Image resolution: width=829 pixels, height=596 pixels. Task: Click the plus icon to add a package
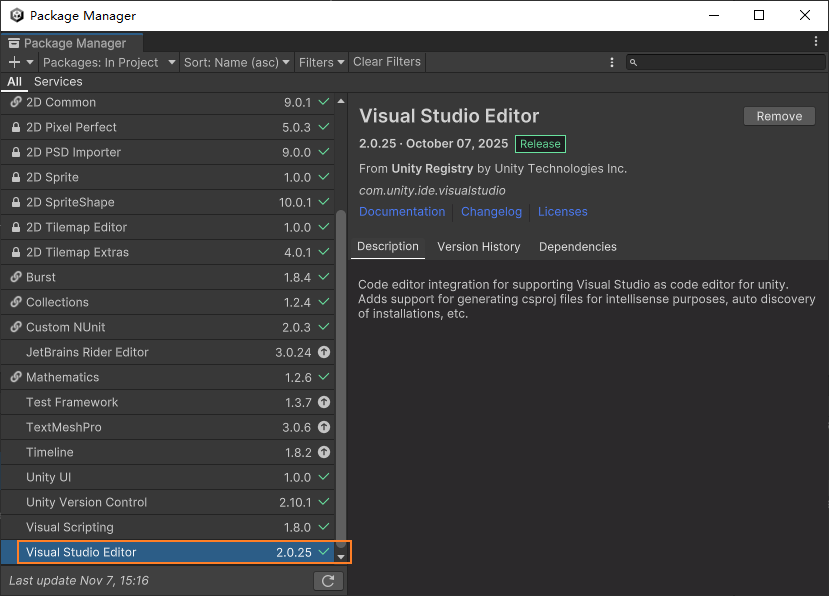[x=14, y=62]
